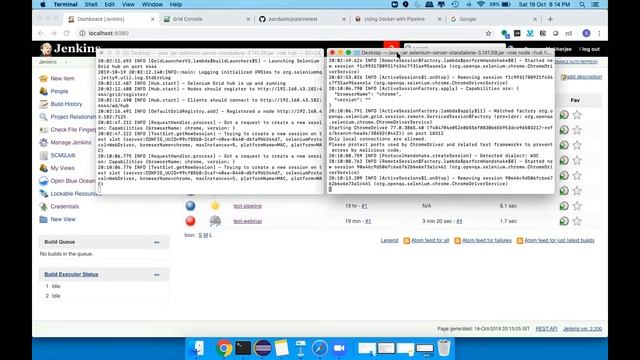Schedule a build for test-pipeline
640x360 pixels.
point(564,206)
